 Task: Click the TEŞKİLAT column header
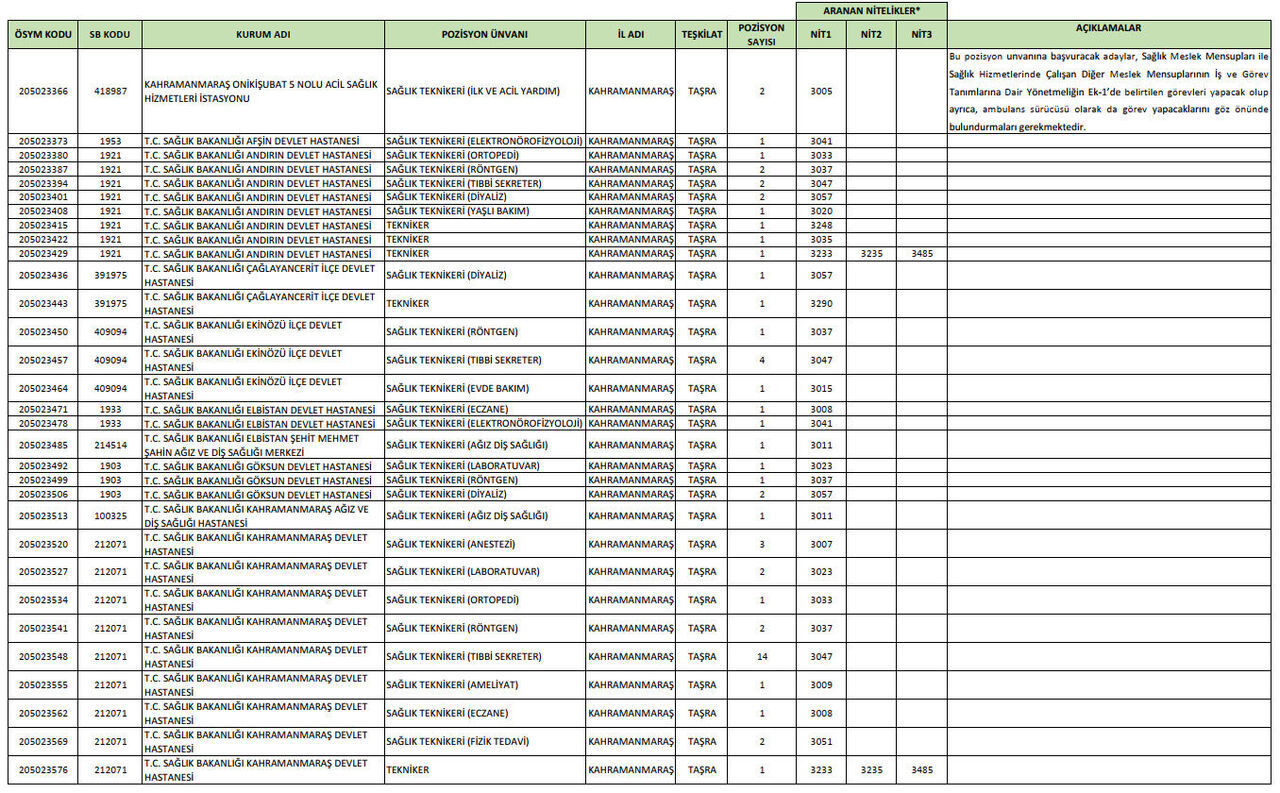pos(702,34)
